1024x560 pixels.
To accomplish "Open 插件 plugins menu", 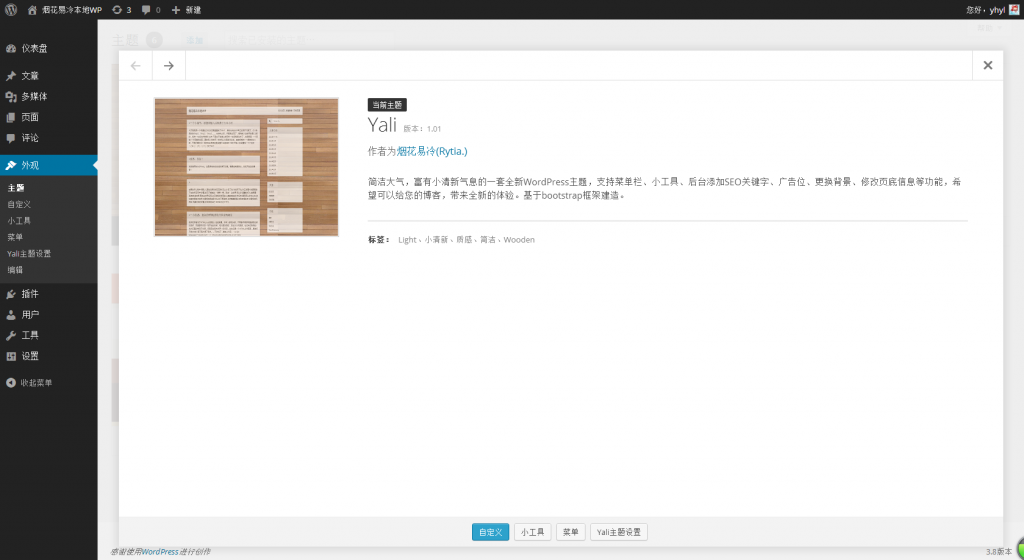I will (x=48, y=294).
